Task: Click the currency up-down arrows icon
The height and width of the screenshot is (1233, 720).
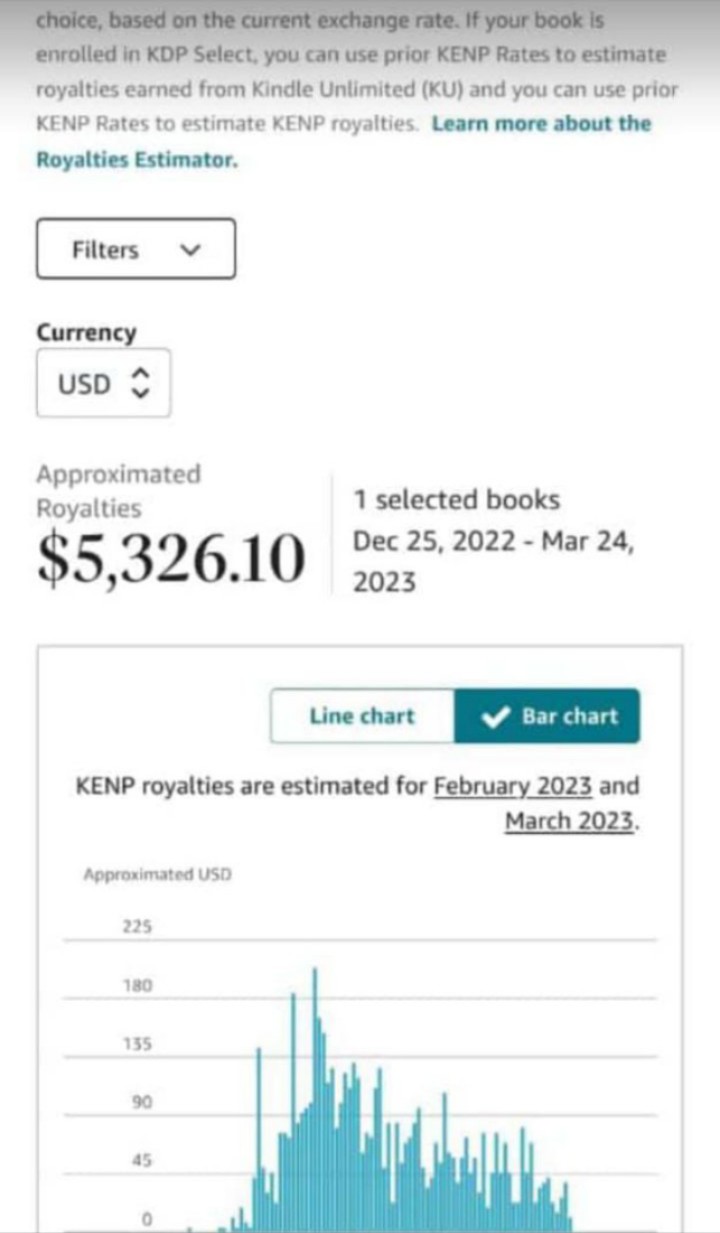Action: point(139,383)
